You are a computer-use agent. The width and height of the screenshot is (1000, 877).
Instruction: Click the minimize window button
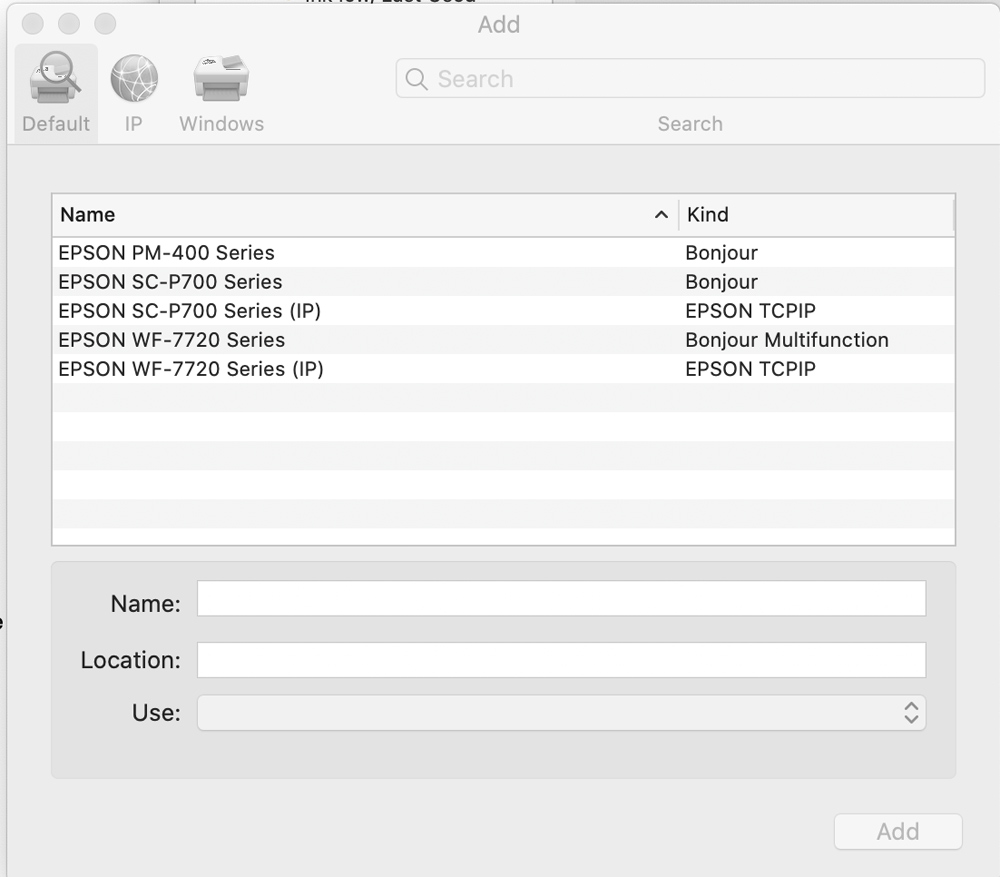point(69,23)
